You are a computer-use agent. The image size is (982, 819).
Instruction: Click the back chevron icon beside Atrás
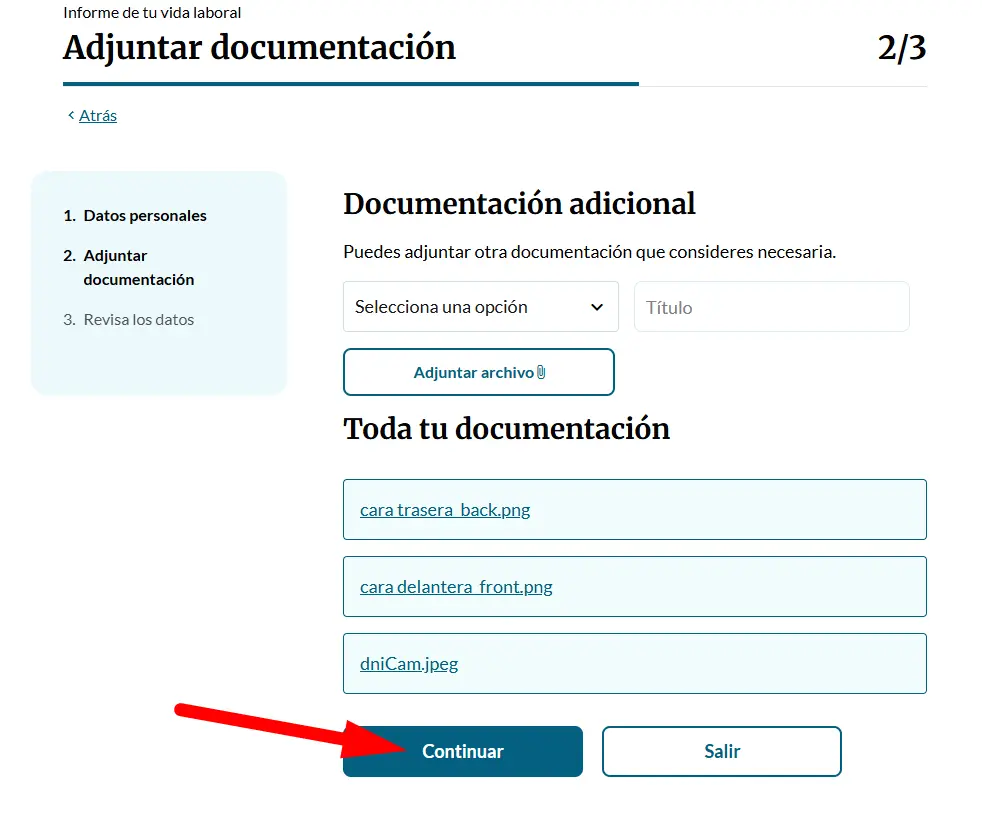tap(71, 115)
